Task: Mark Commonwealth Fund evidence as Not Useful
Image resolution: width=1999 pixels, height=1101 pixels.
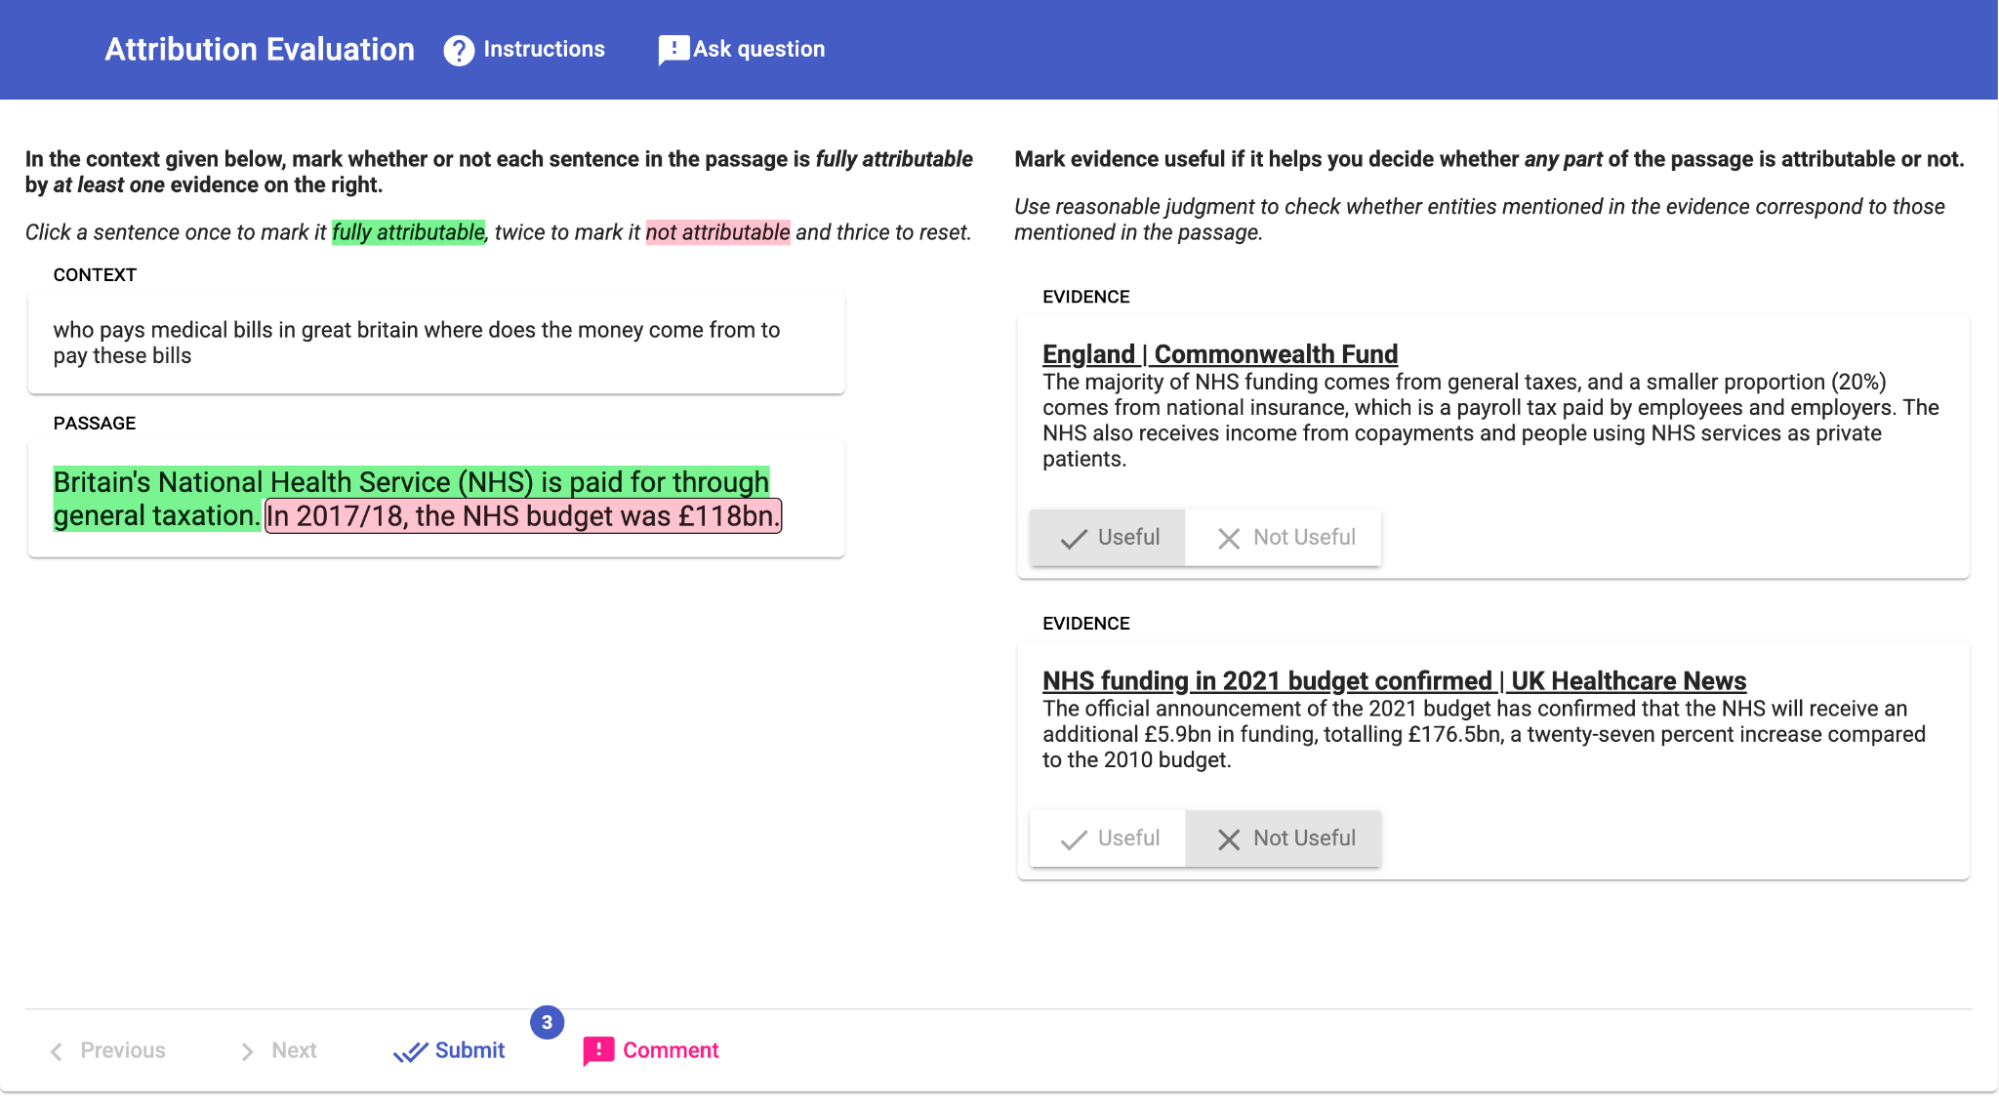Action: (x=1284, y=538)
